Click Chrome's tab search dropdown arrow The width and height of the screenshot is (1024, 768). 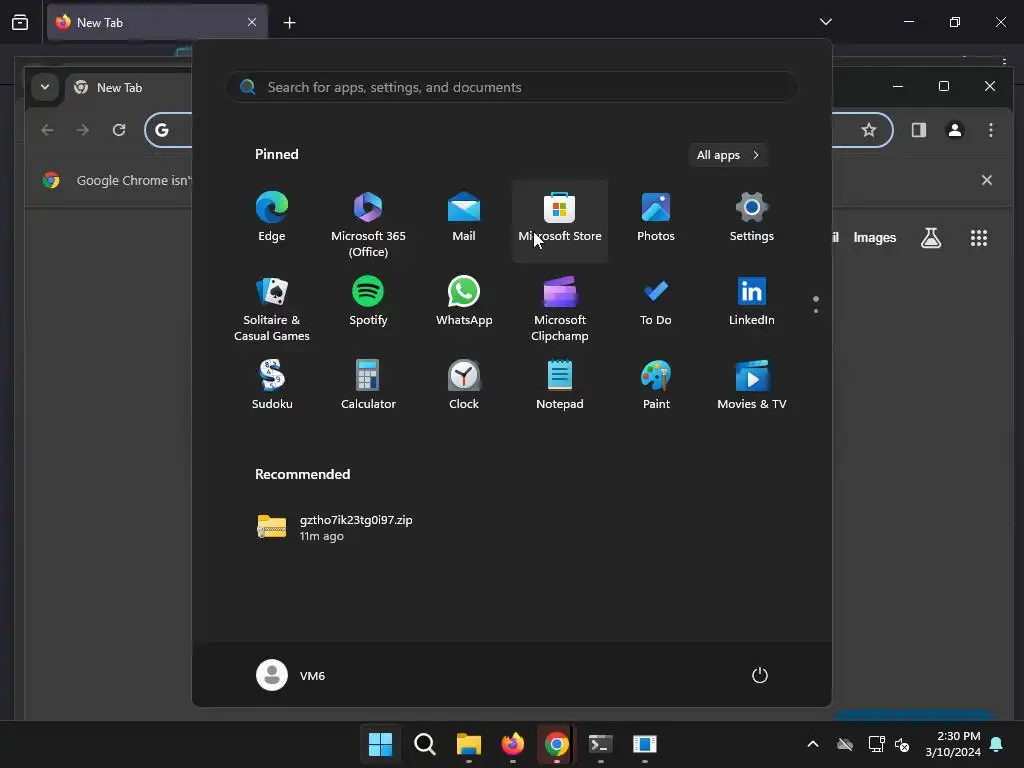click(x=45, y=87)
